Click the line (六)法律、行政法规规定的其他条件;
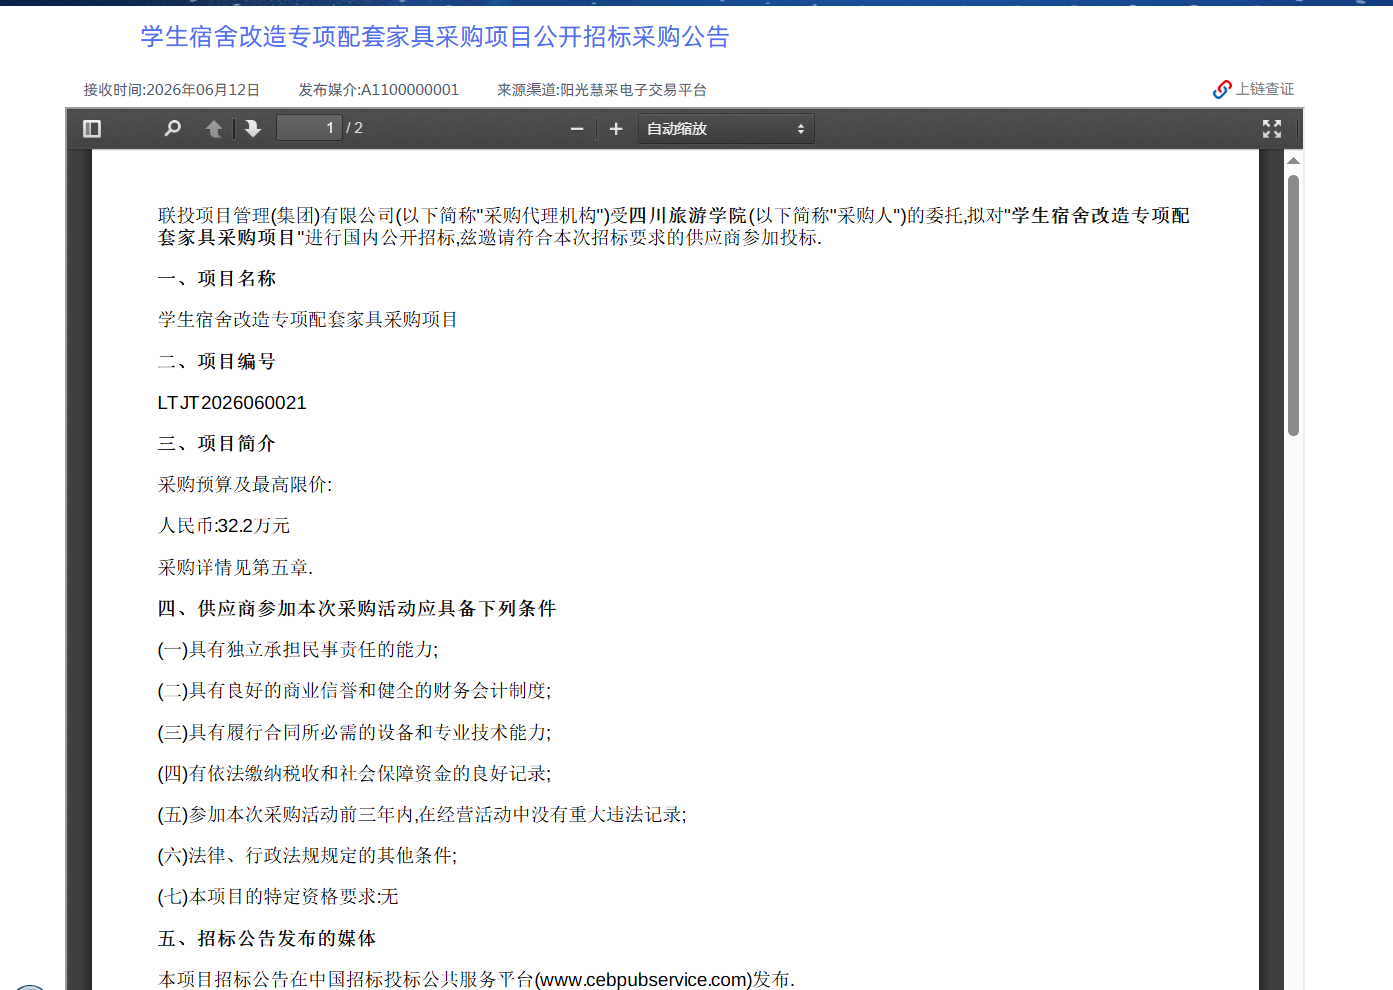The image size is (1393, 990). tap(307, 856)
